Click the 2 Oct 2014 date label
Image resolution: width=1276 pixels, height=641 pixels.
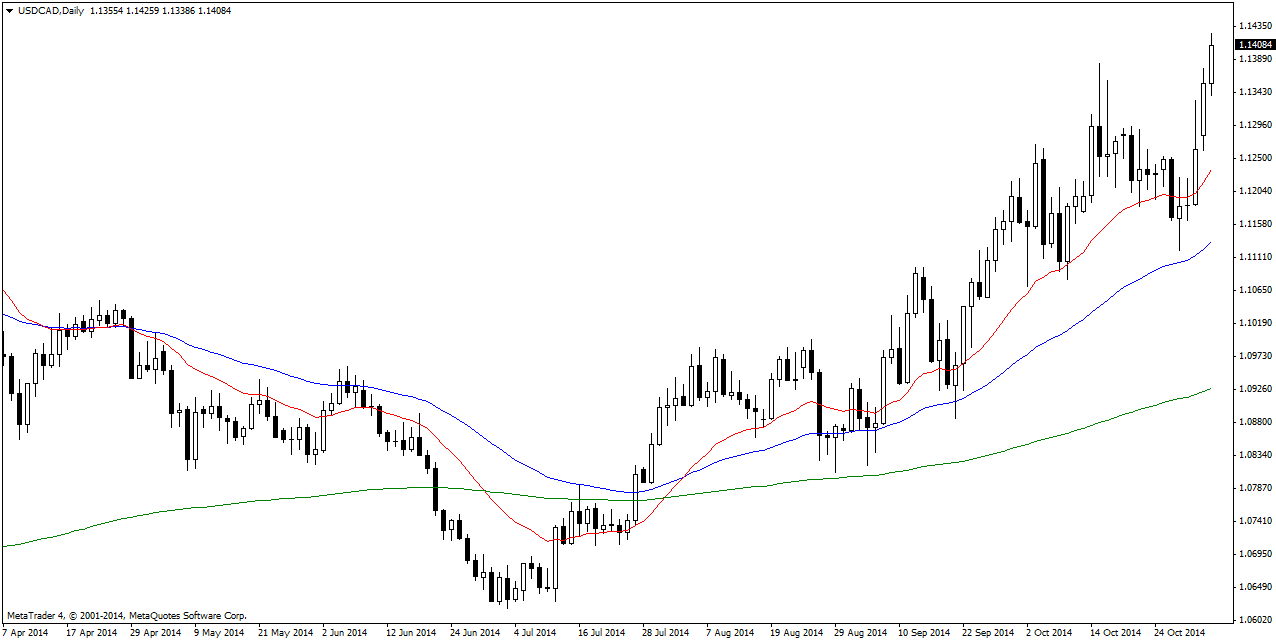tap(1051, 633)
